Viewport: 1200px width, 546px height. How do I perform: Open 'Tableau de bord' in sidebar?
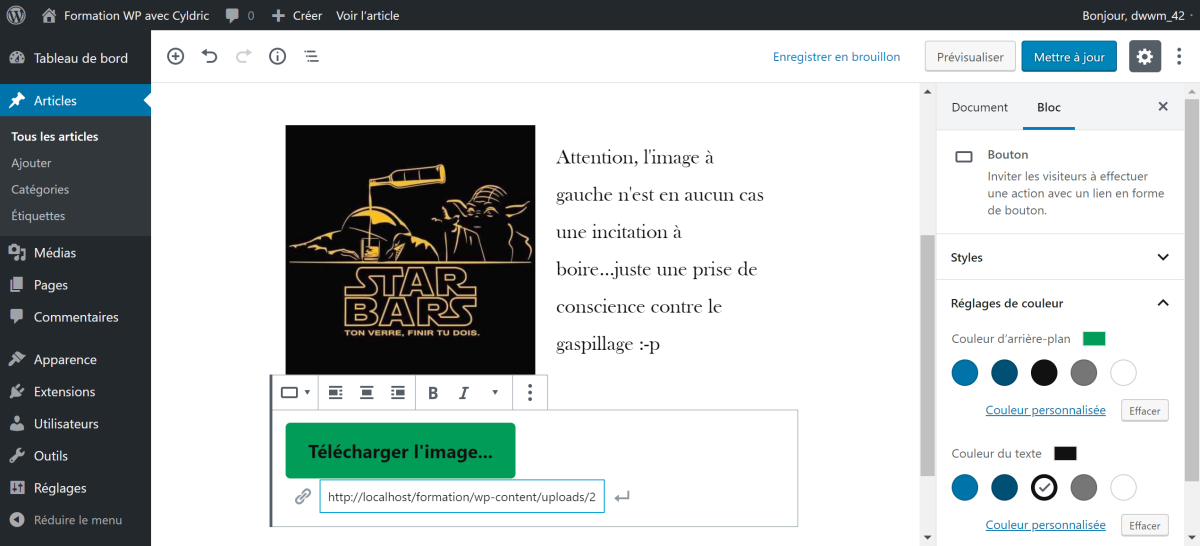(75, 58)
